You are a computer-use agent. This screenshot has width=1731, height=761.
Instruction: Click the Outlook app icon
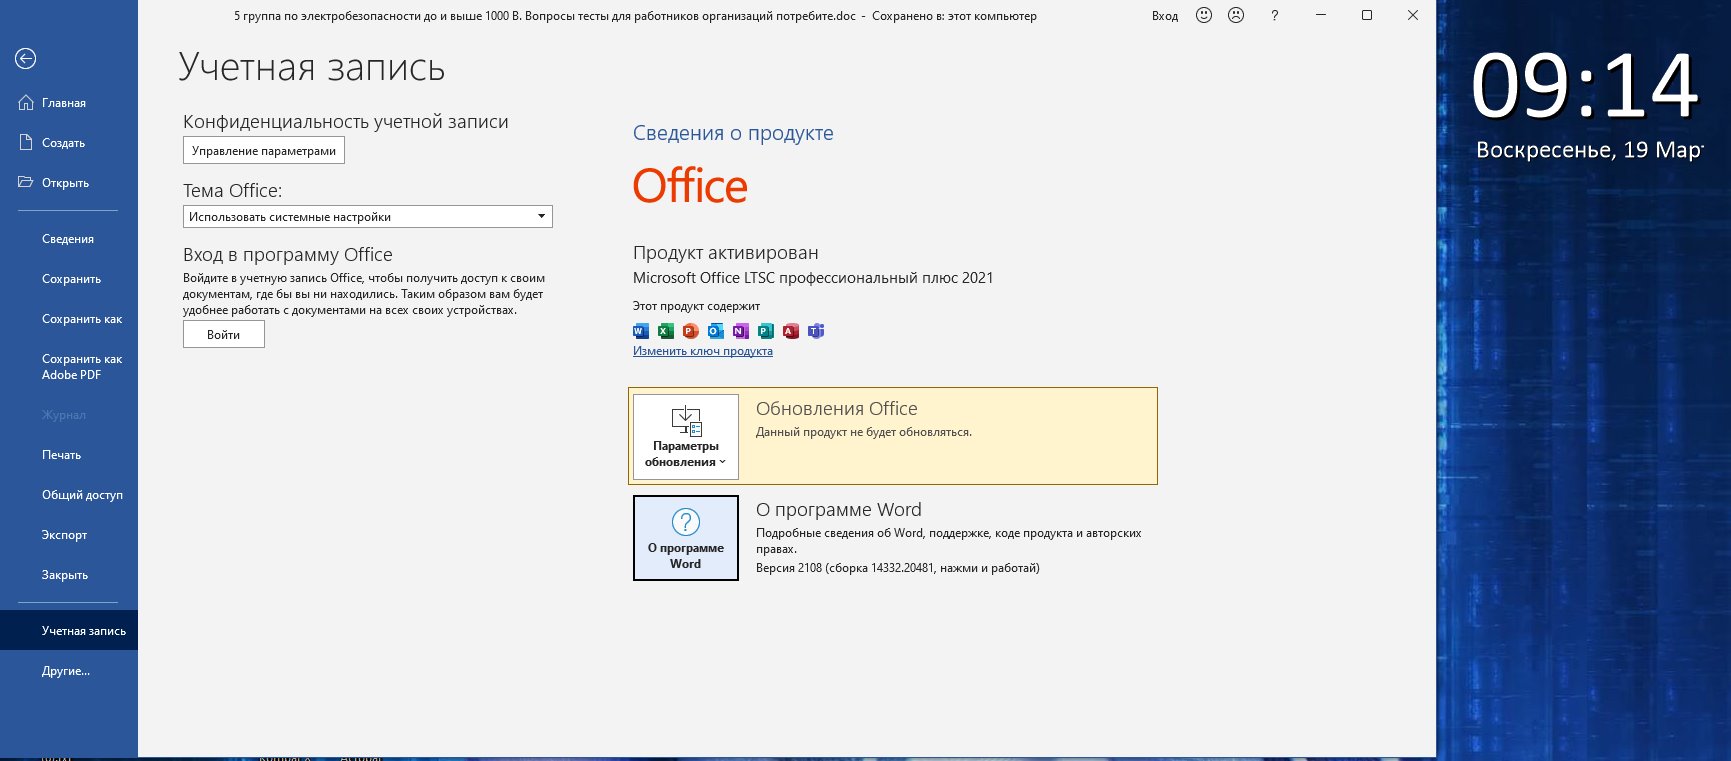[716, 331]
